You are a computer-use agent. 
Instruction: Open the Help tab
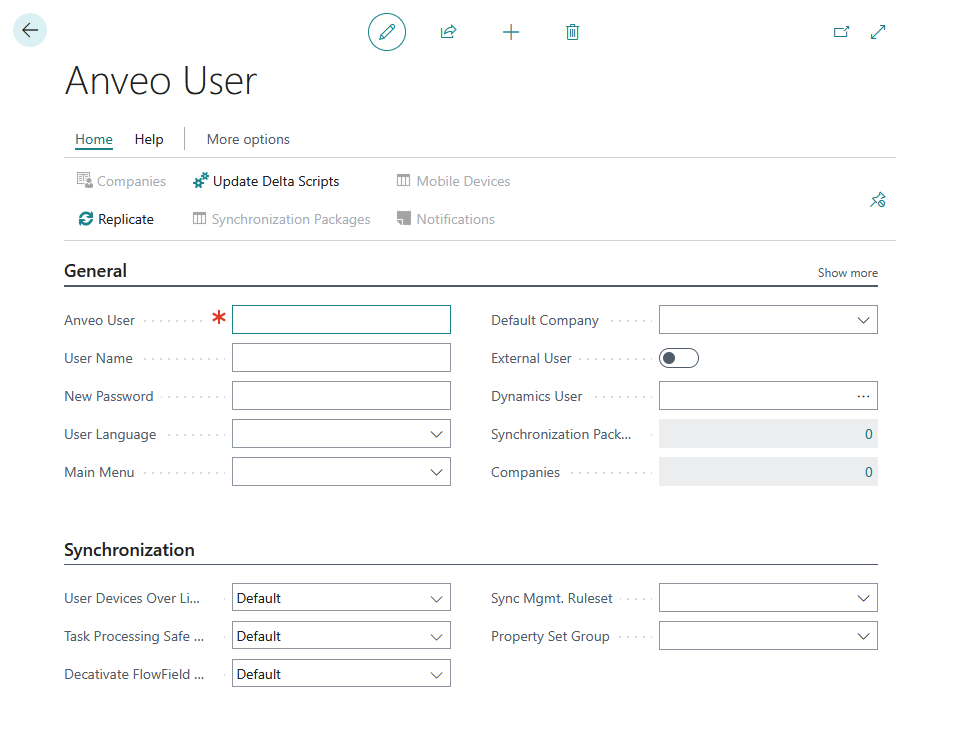(149, 139)
